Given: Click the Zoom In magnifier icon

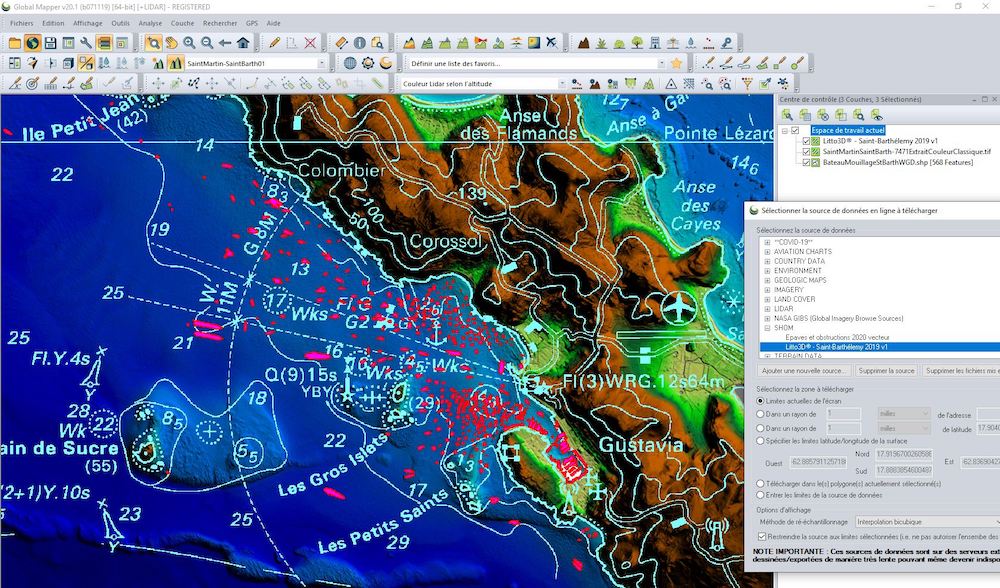Looking at the screenshot, I should (x=189, y=43).
